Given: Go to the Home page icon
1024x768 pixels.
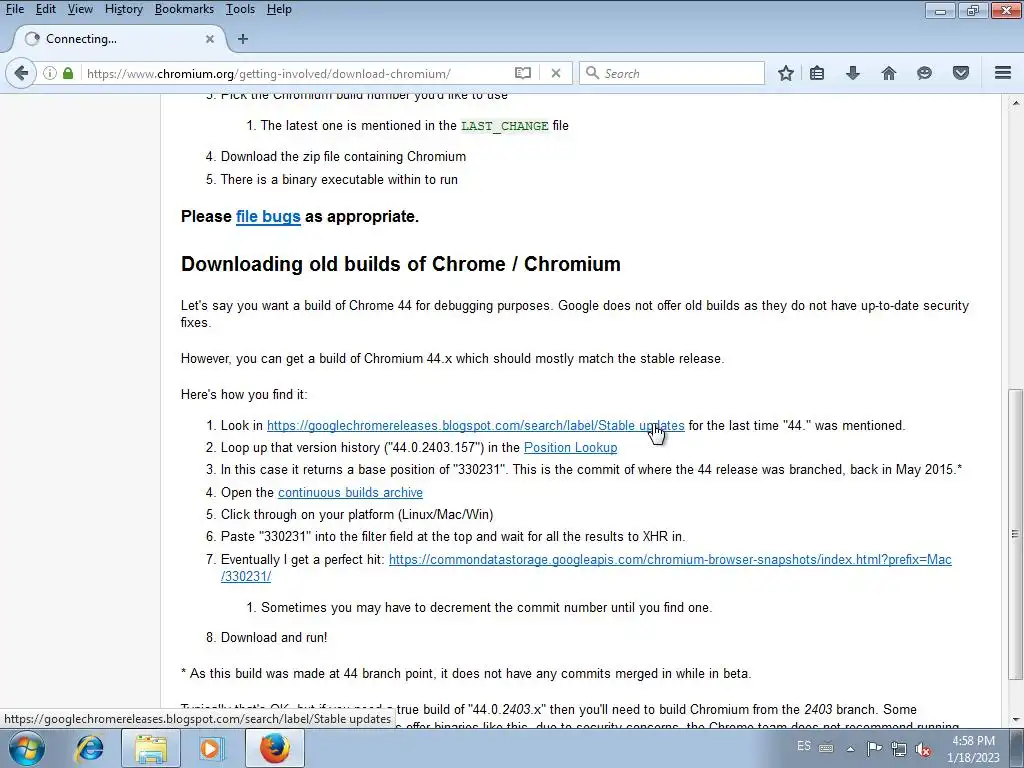Looking at the screenshot, I should tap(889, 73).
